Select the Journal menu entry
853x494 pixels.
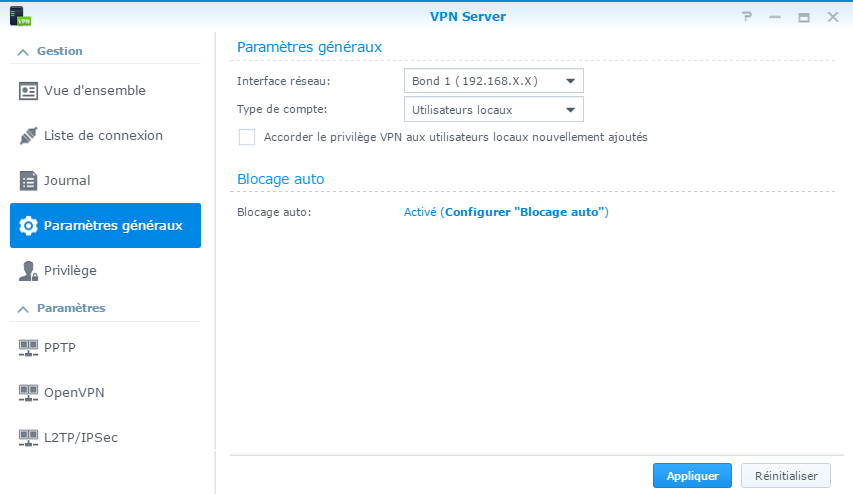67,181
